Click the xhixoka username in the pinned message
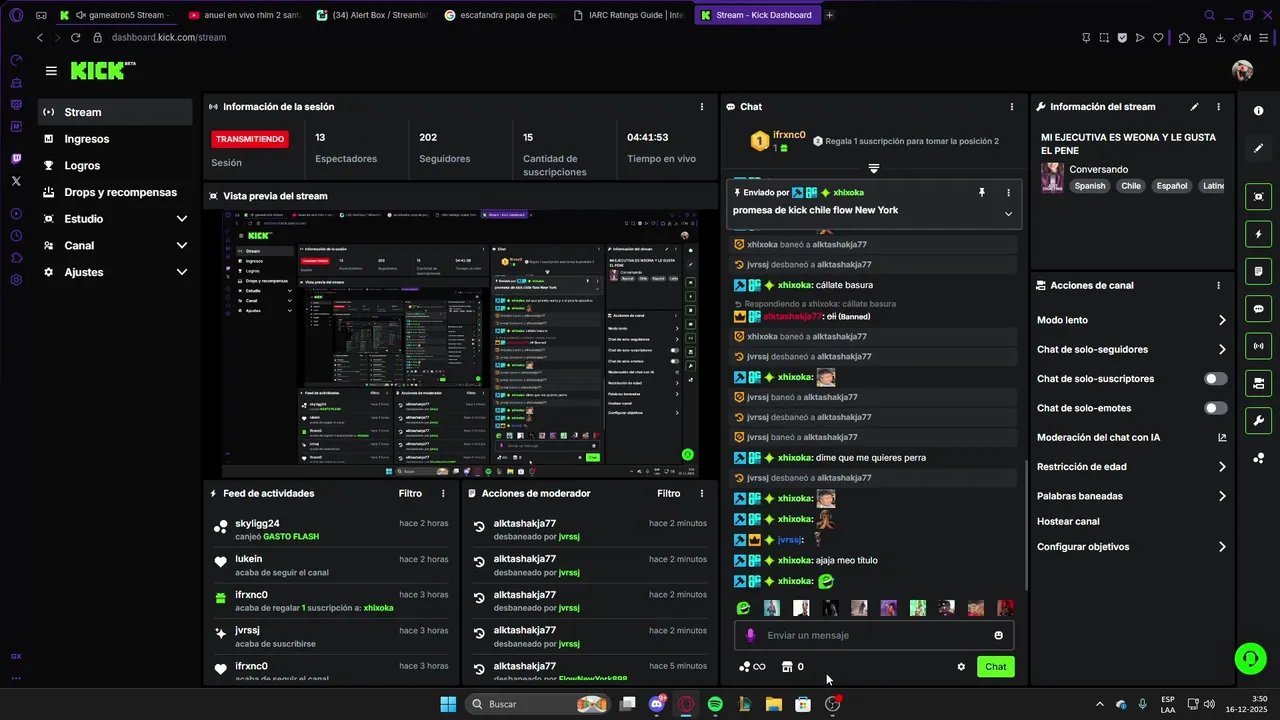This screenshot has width=1280, height=720. (848, 192)
